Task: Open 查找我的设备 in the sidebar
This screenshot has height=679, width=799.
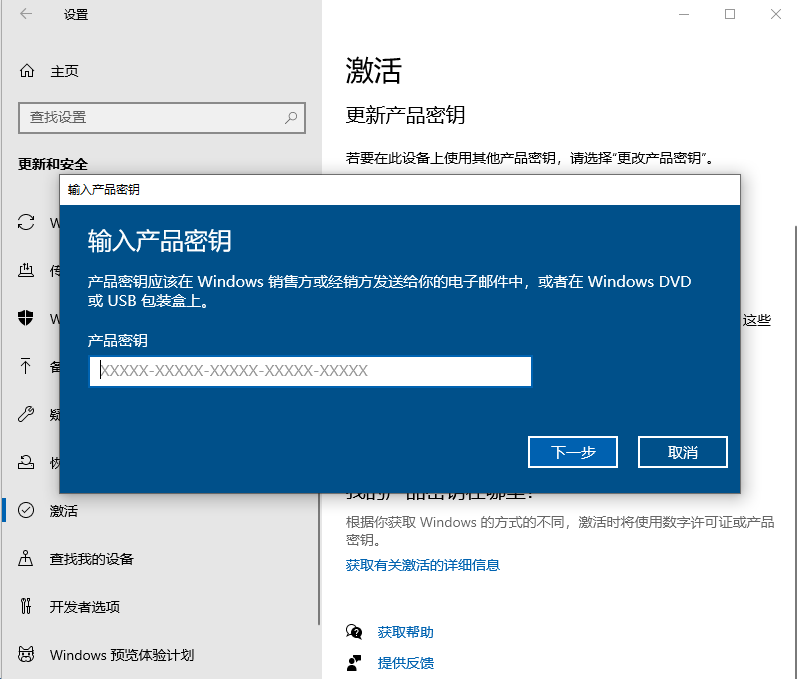Action: 92,559
